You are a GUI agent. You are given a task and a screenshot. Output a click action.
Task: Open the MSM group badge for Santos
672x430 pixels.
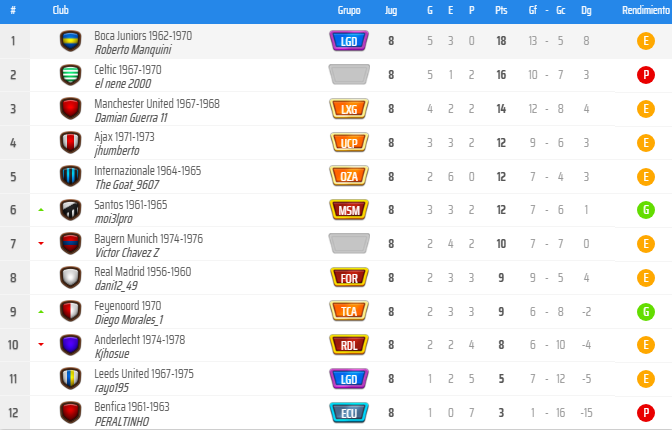click(349, 210)
